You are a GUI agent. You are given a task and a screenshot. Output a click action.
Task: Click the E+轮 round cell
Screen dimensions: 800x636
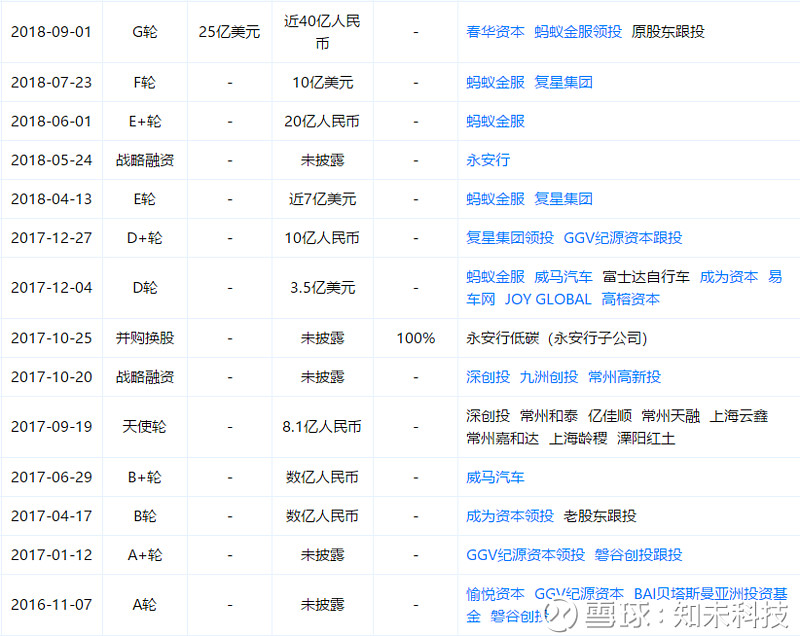tap(144, 121)
